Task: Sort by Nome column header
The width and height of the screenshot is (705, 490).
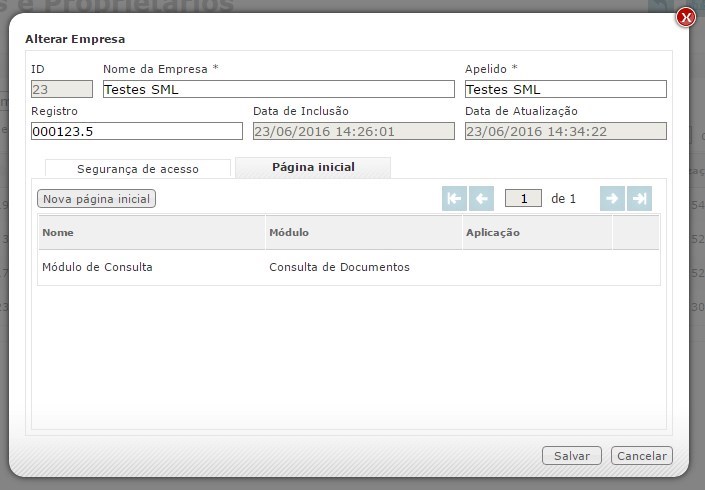Action: point(151,233)
